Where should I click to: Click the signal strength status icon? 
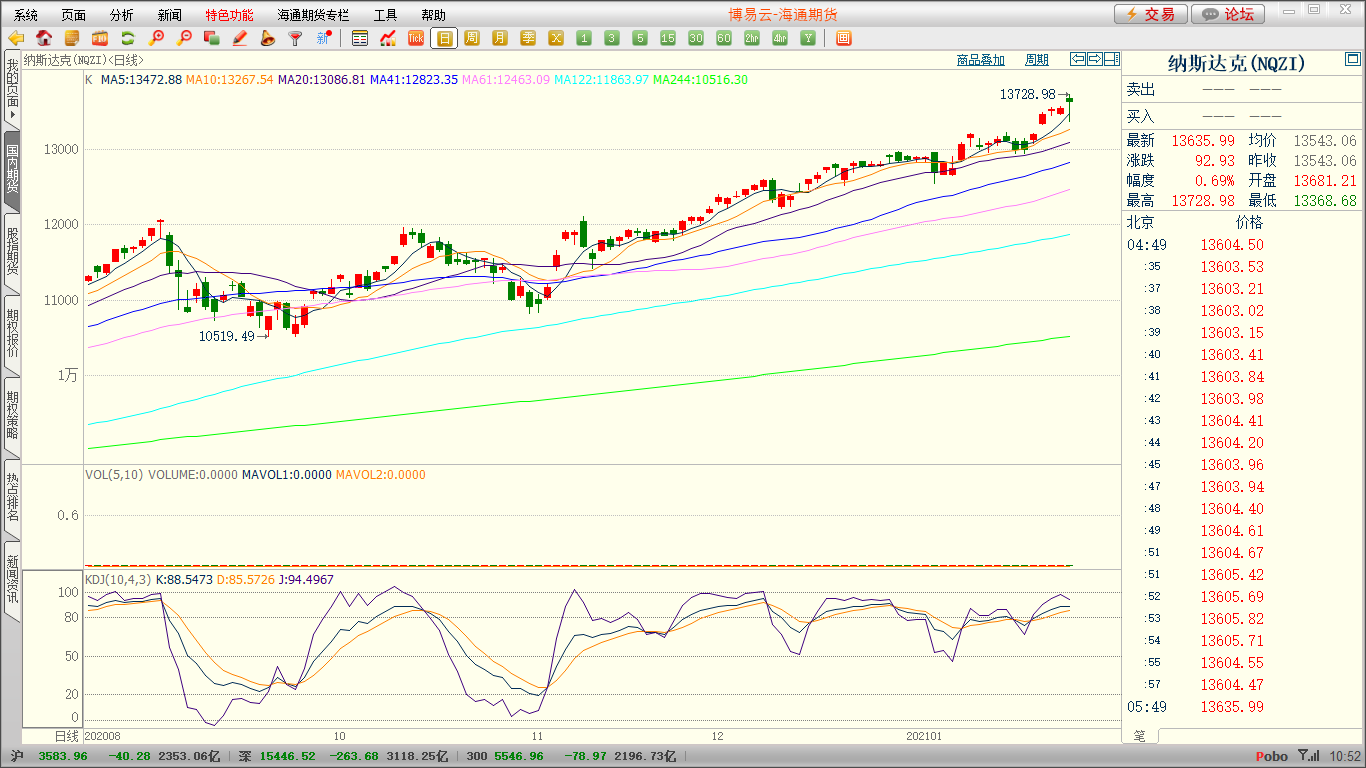coord(1308,757)
